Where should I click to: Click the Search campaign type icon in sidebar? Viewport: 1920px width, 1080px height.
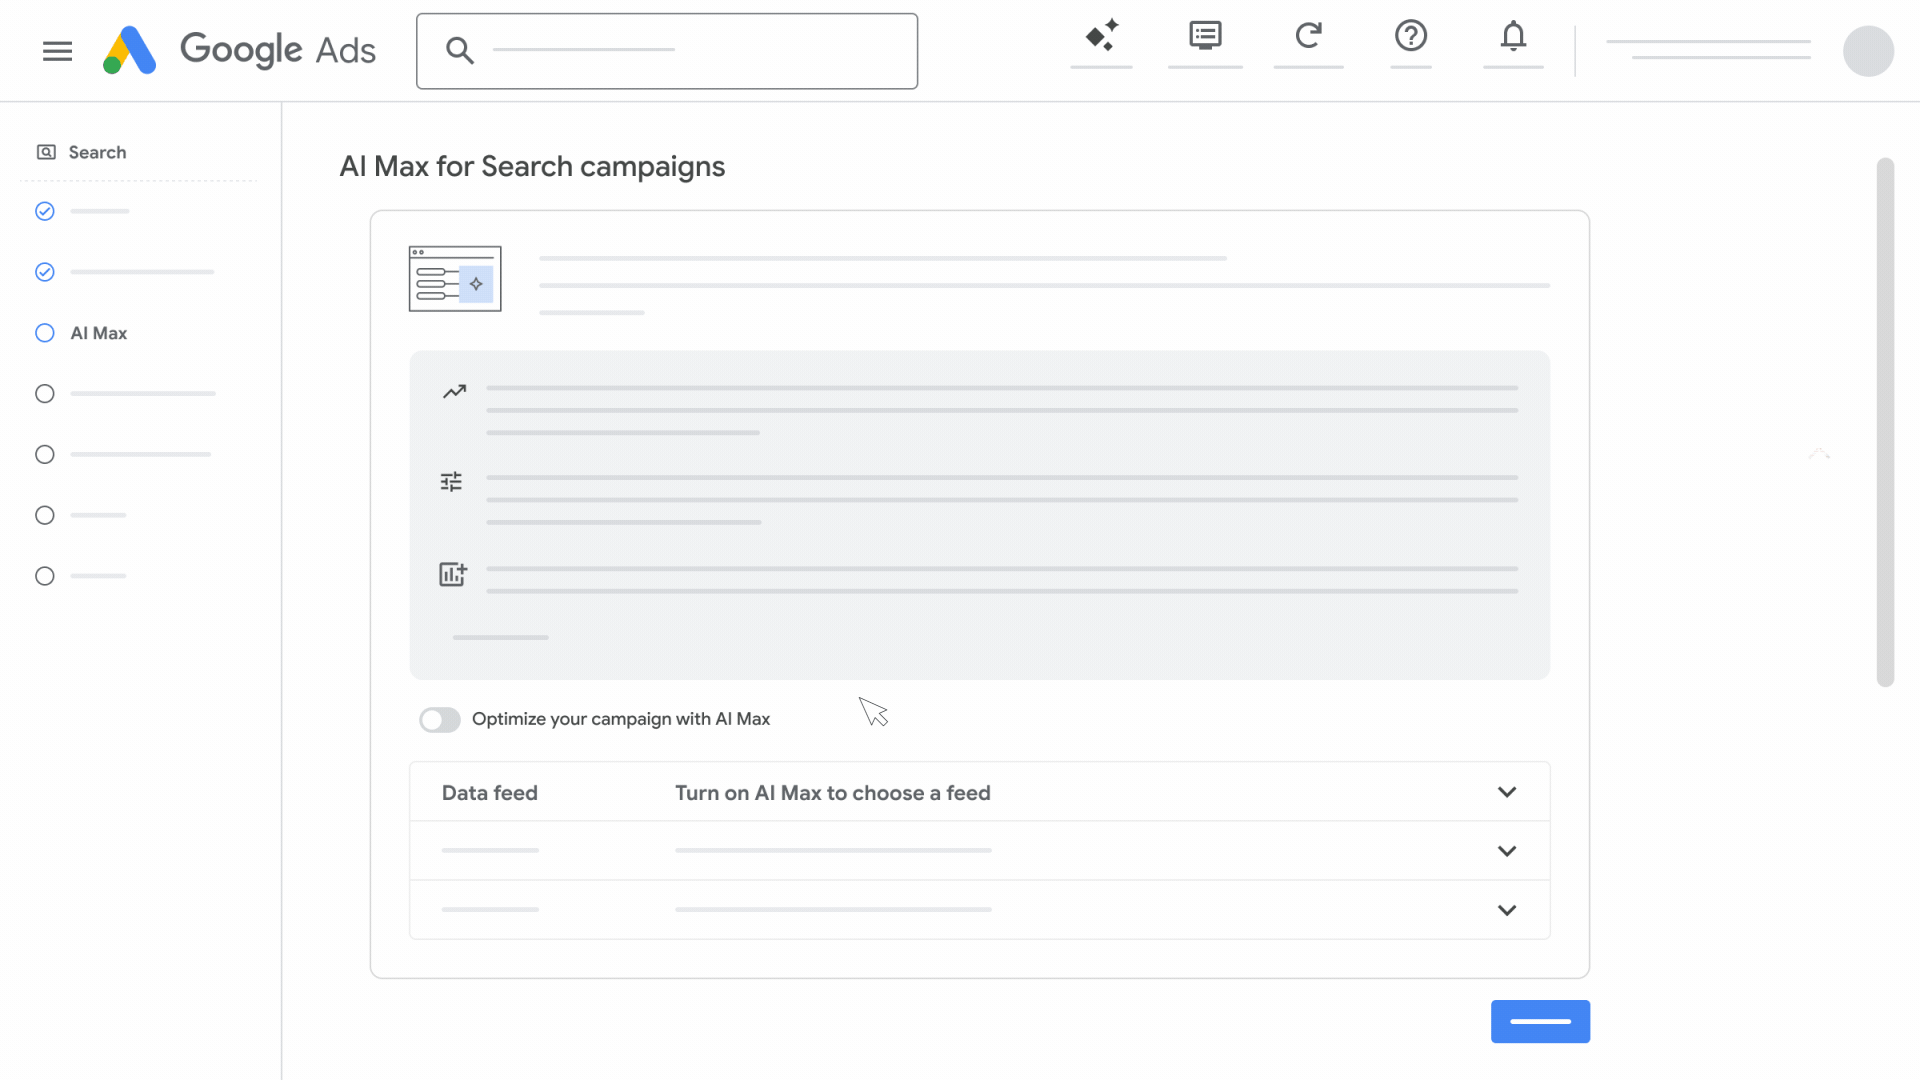point(46,152)
